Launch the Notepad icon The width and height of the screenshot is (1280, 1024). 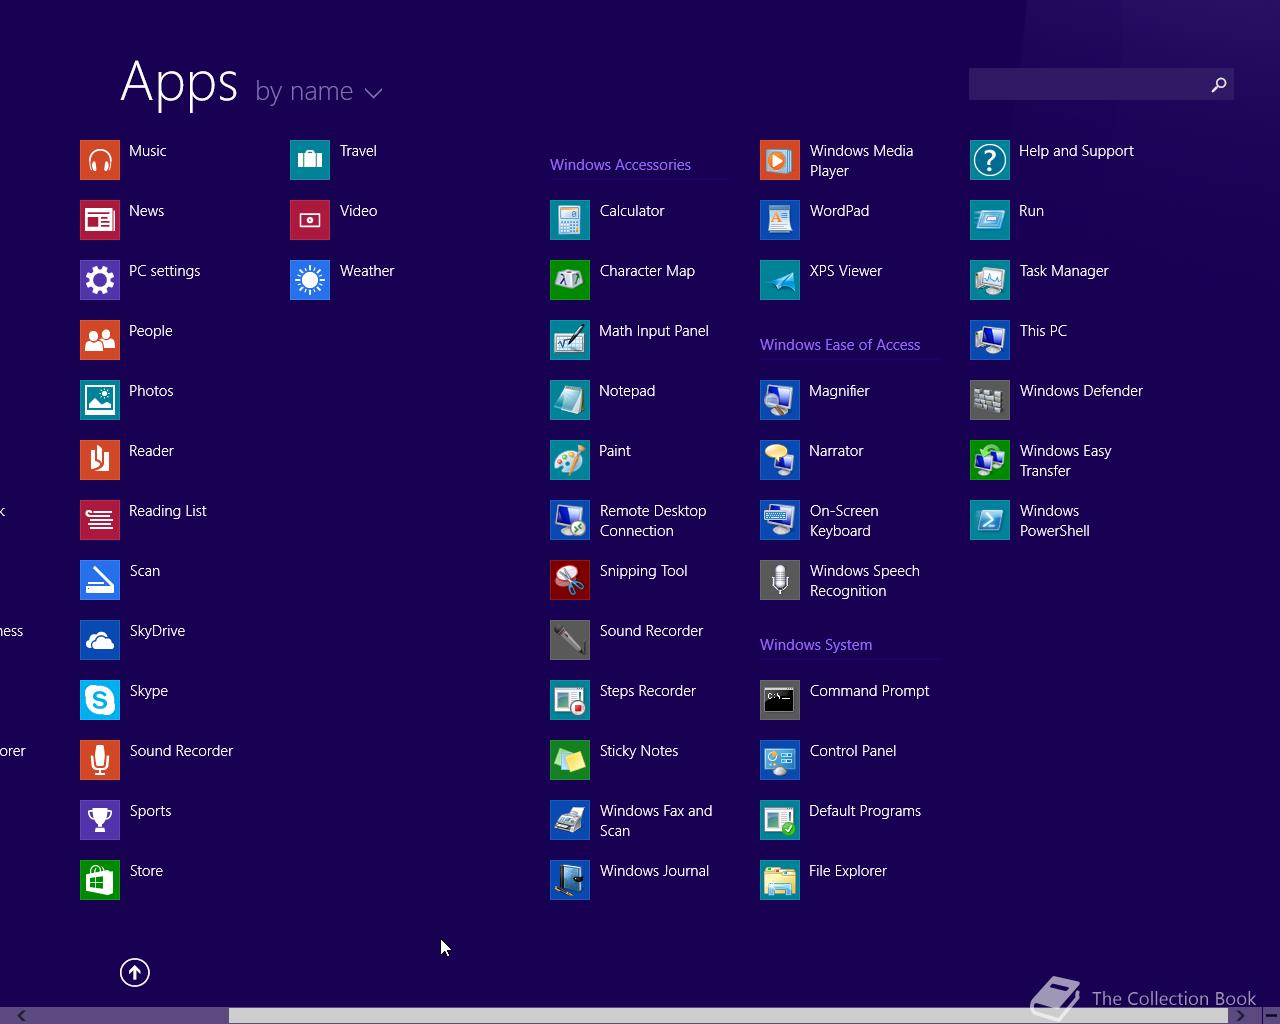[x=570, y=400]
